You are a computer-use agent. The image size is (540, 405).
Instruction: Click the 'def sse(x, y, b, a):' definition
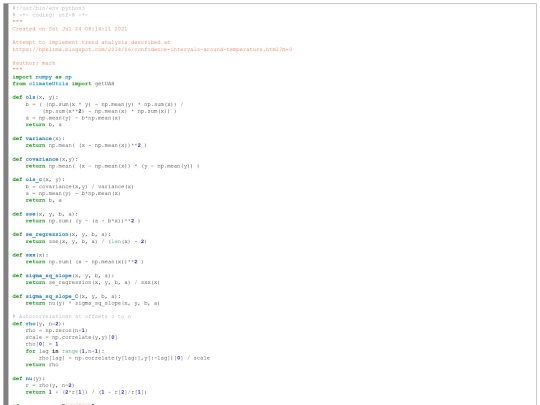[45, 214]
